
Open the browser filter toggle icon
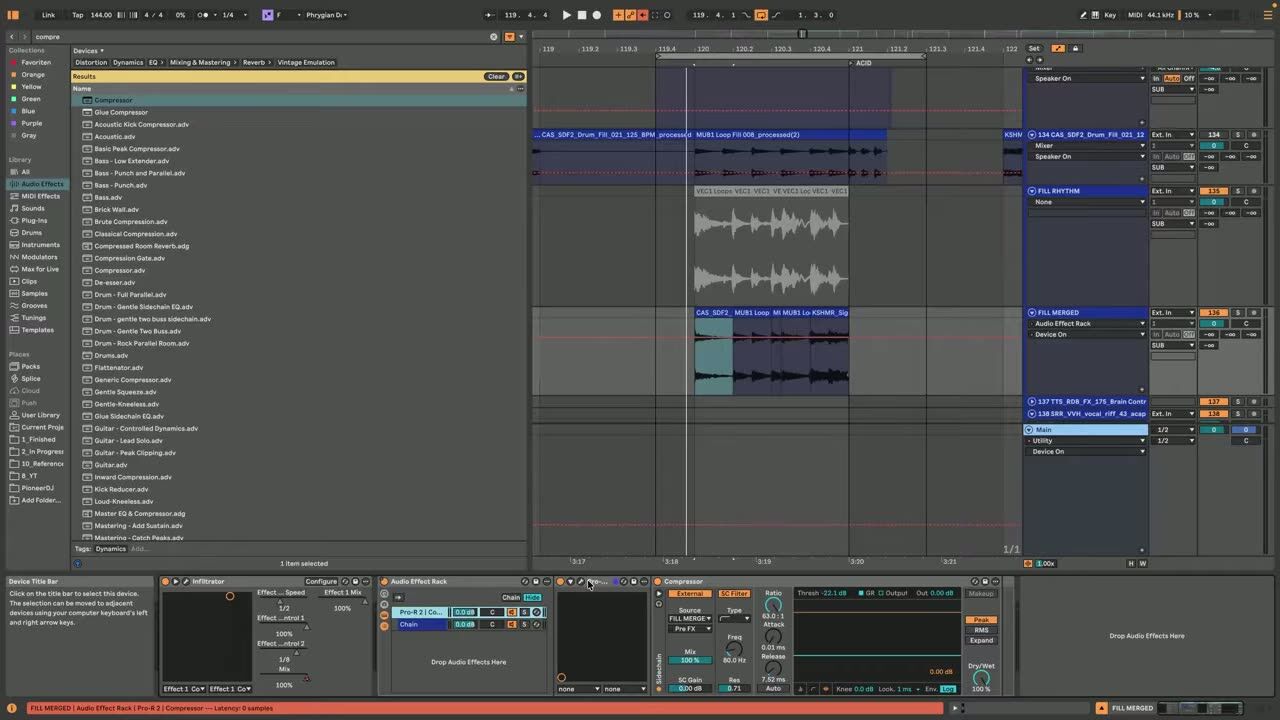[509, 36]
